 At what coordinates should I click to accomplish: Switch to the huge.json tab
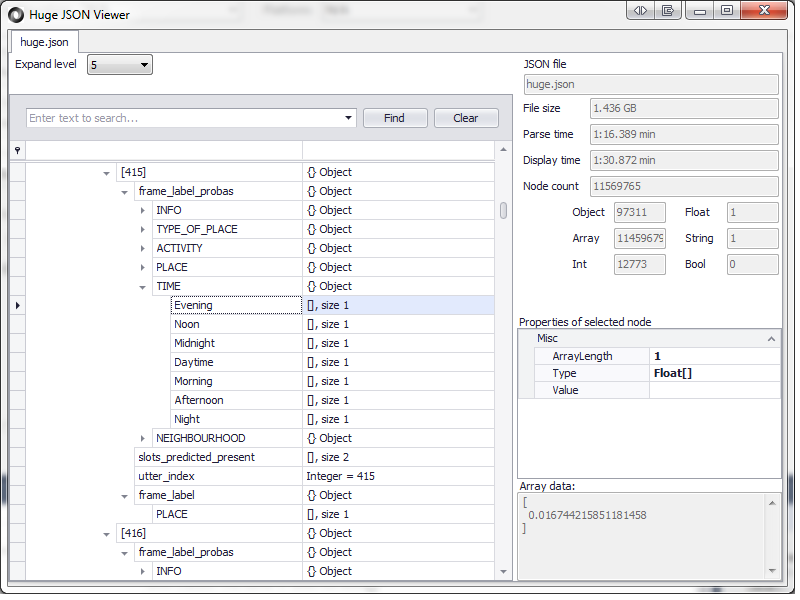(x=42, y=42)
